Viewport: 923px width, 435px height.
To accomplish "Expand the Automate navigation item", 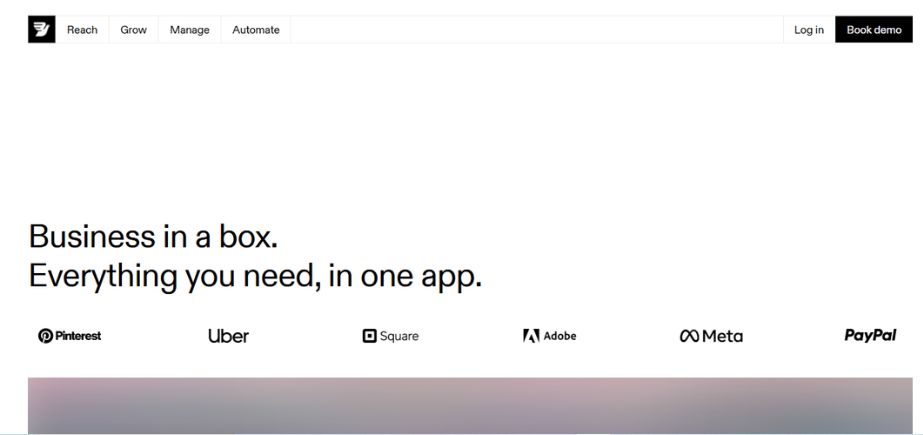I will click(256, 30).
